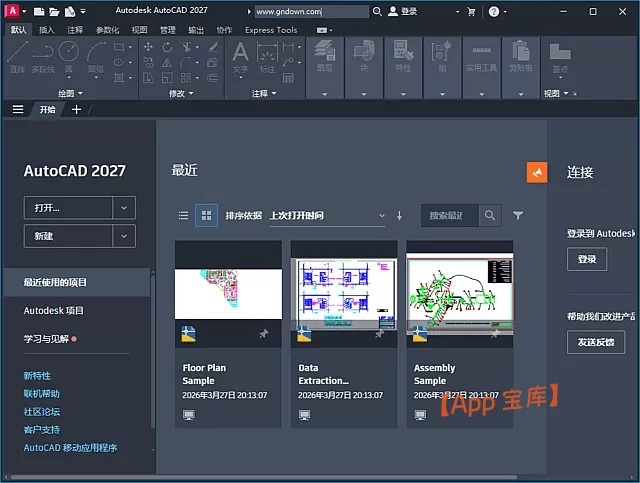Screen dimensions: 640x483
Task: Click the hamburger menu icon beside 开始 tab
Action: pos(18,109)
